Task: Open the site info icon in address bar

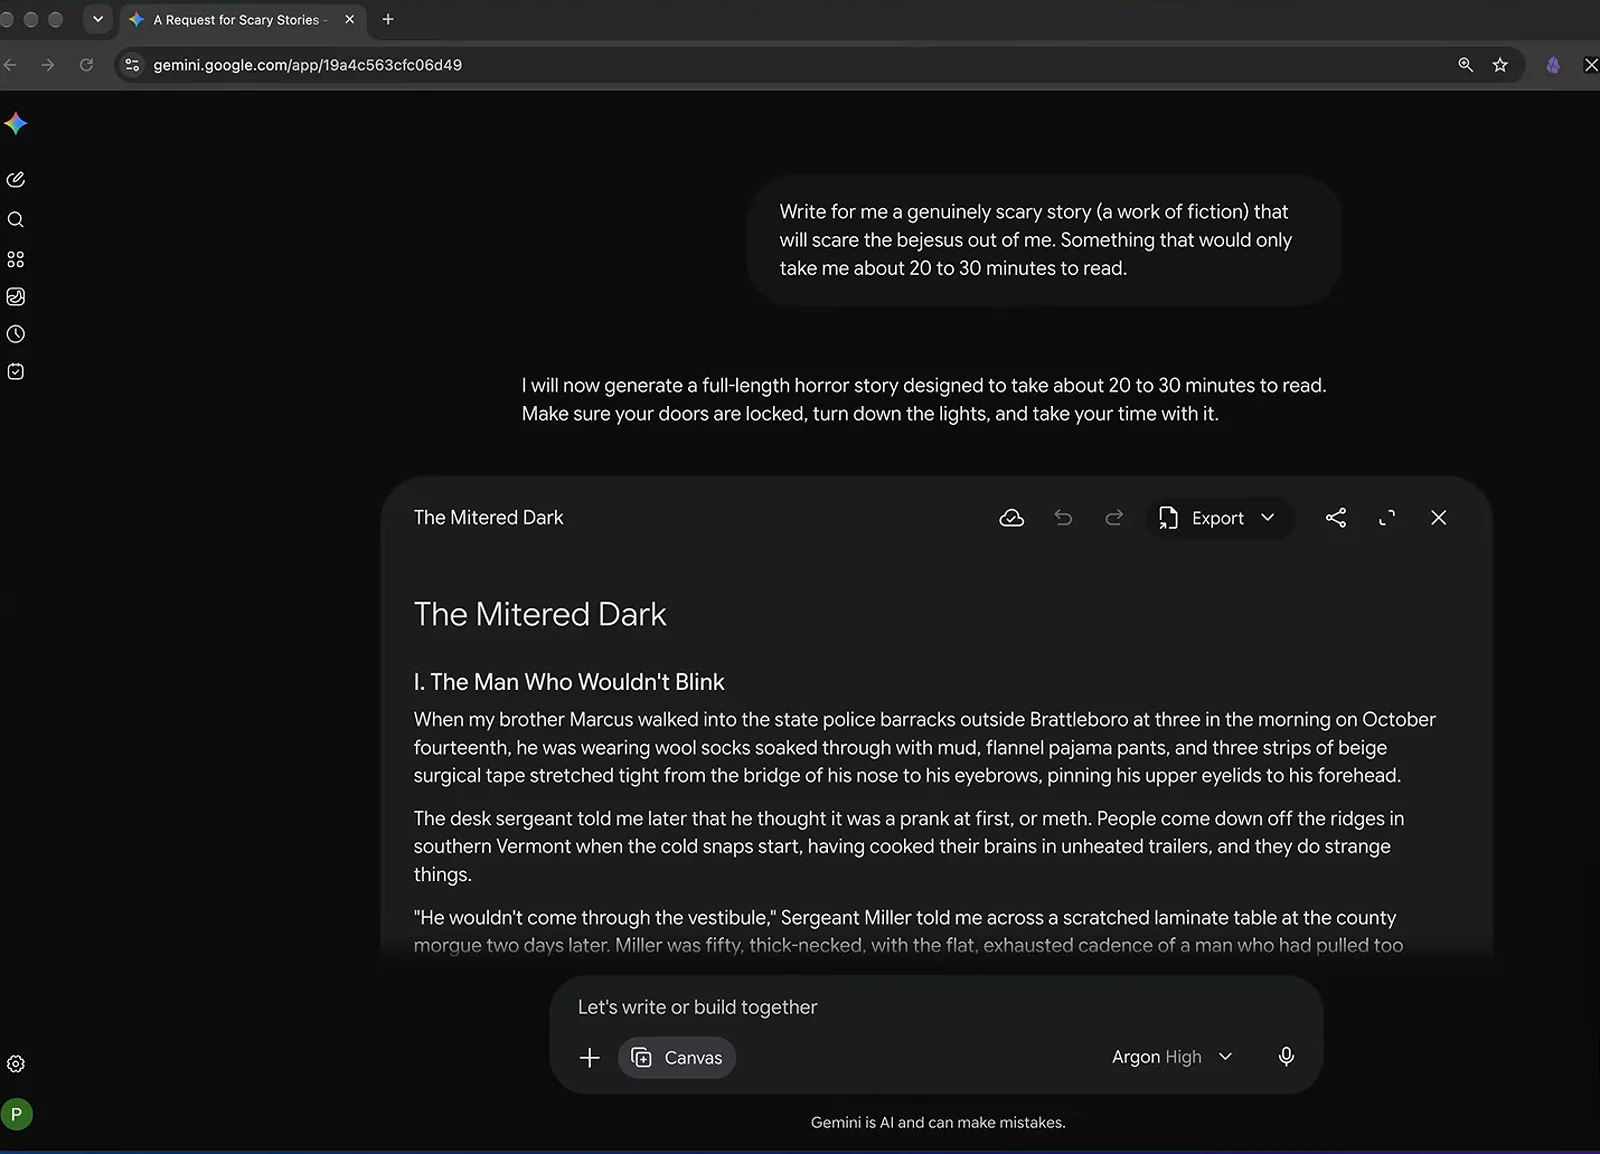Action: point(132,65)
